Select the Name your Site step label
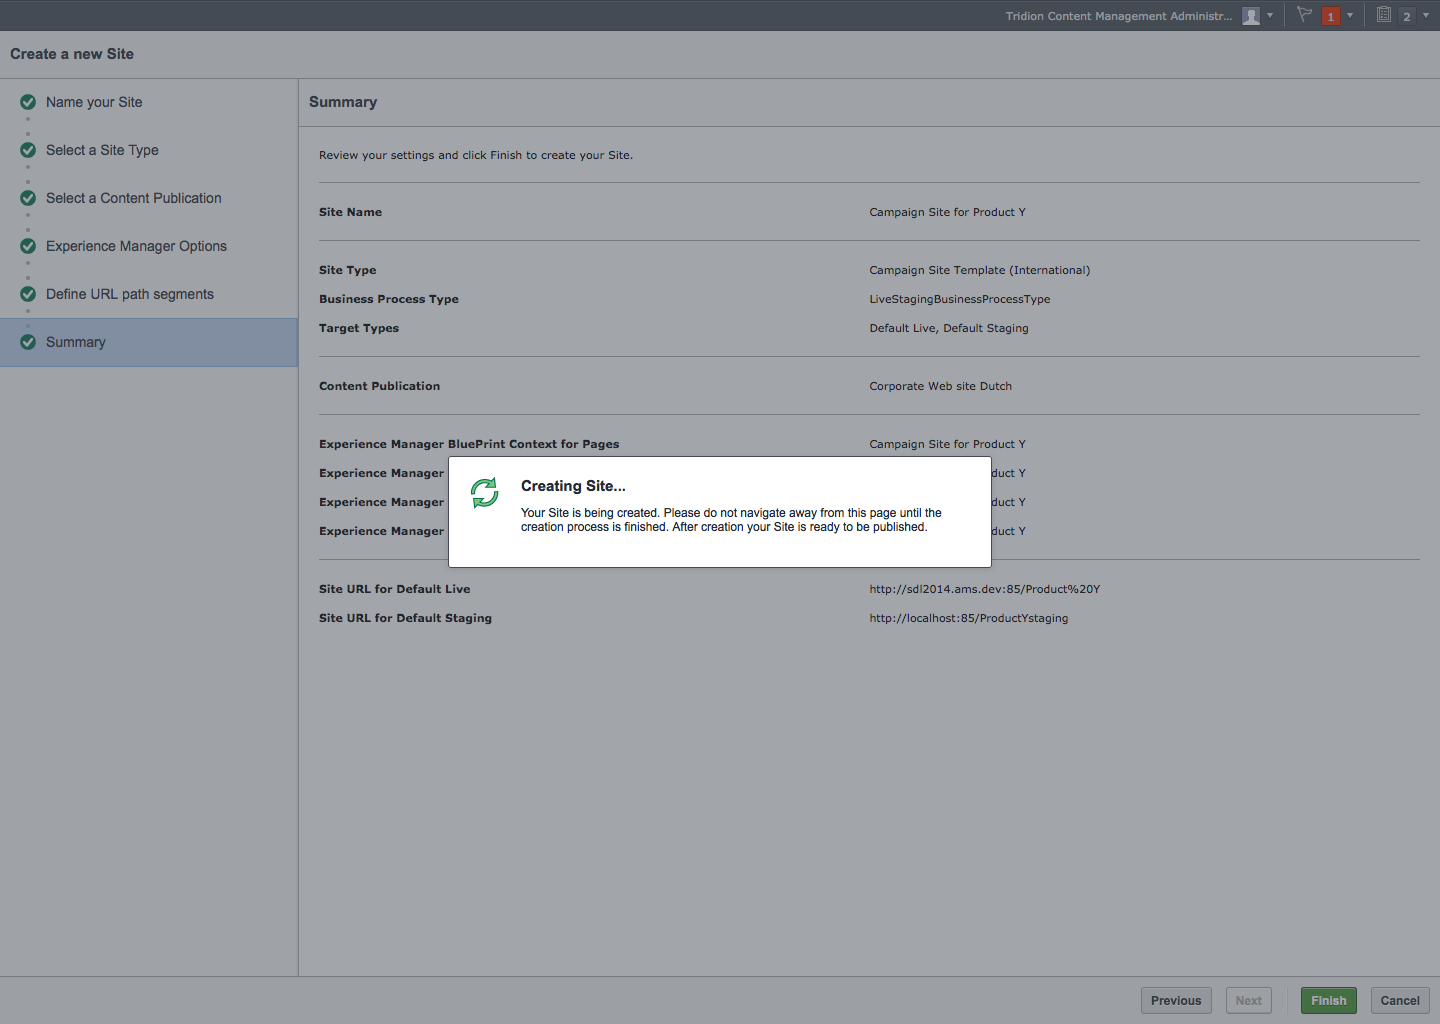1440x1024 pixels. [x=94, y=102]
